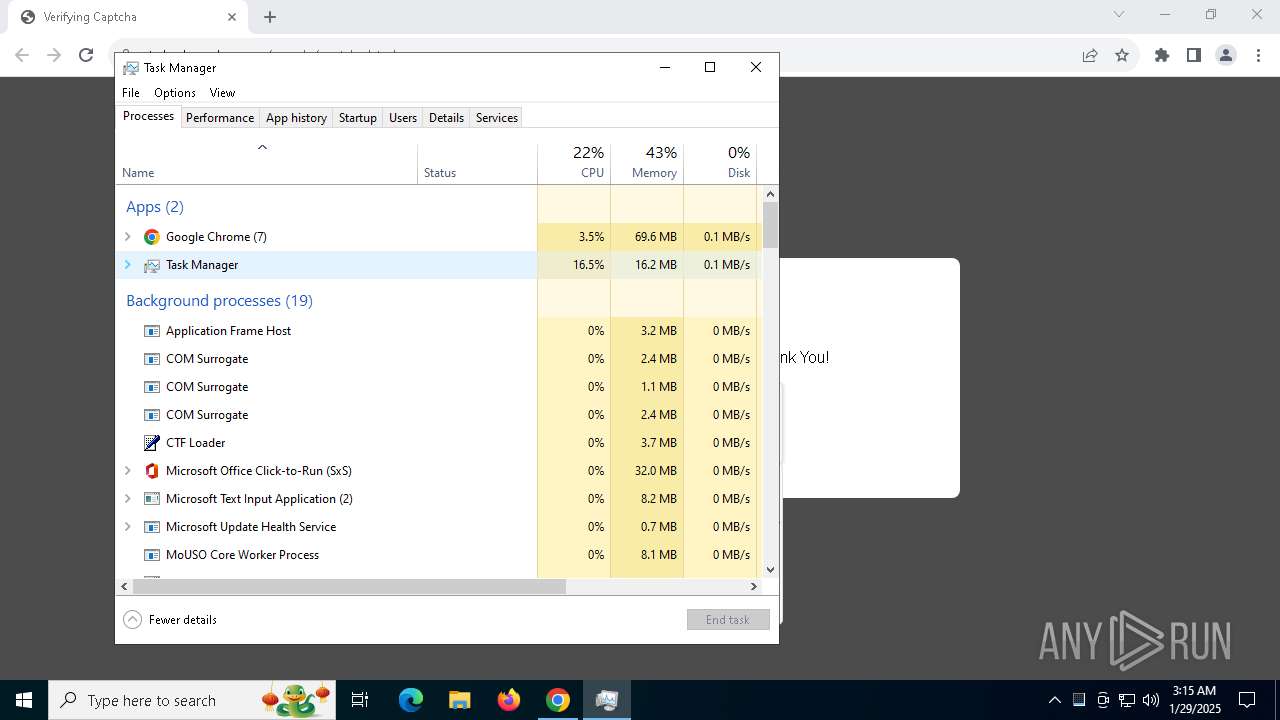Click the MoUSO Core Worker Process icon
The height and width of the screenshot is (720, 1280).
pyautogui.click(x=152, y=555)
